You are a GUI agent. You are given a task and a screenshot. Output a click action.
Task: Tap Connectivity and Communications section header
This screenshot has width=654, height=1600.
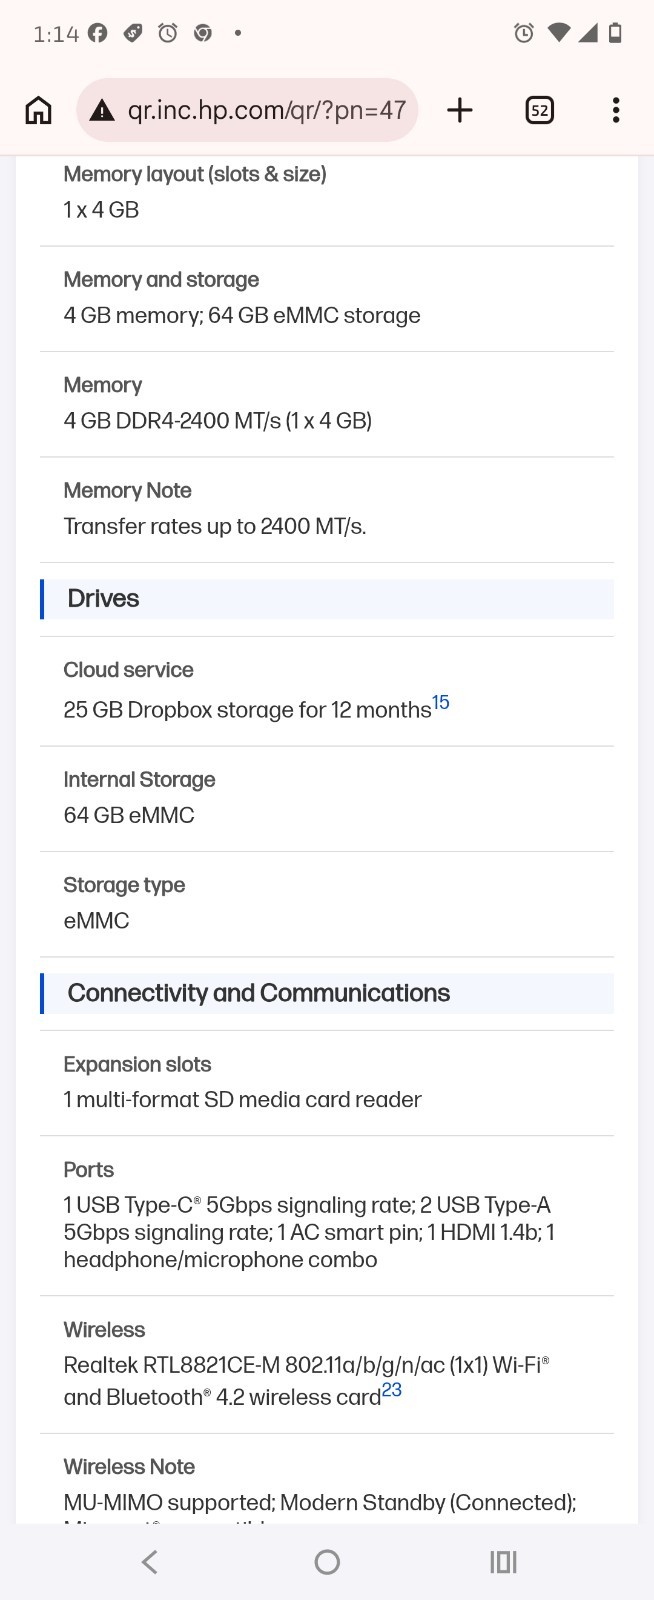click(327, 993)
